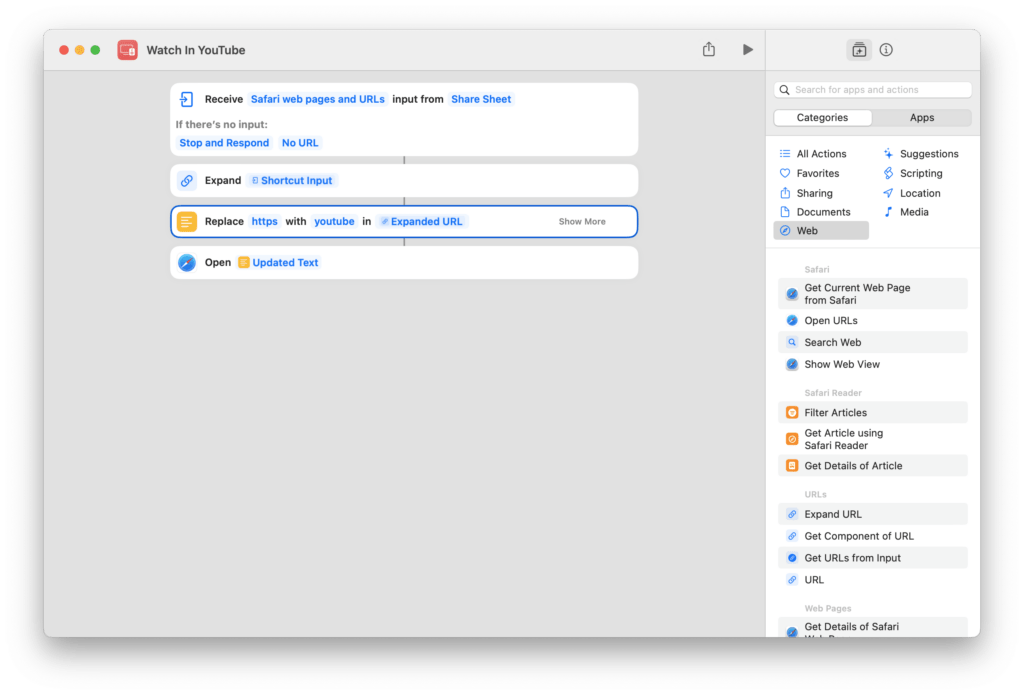Click the Scripting category icon
The width and height of the screenshot is (1024, 695).
pyautogui.click(x=890, y=173)
